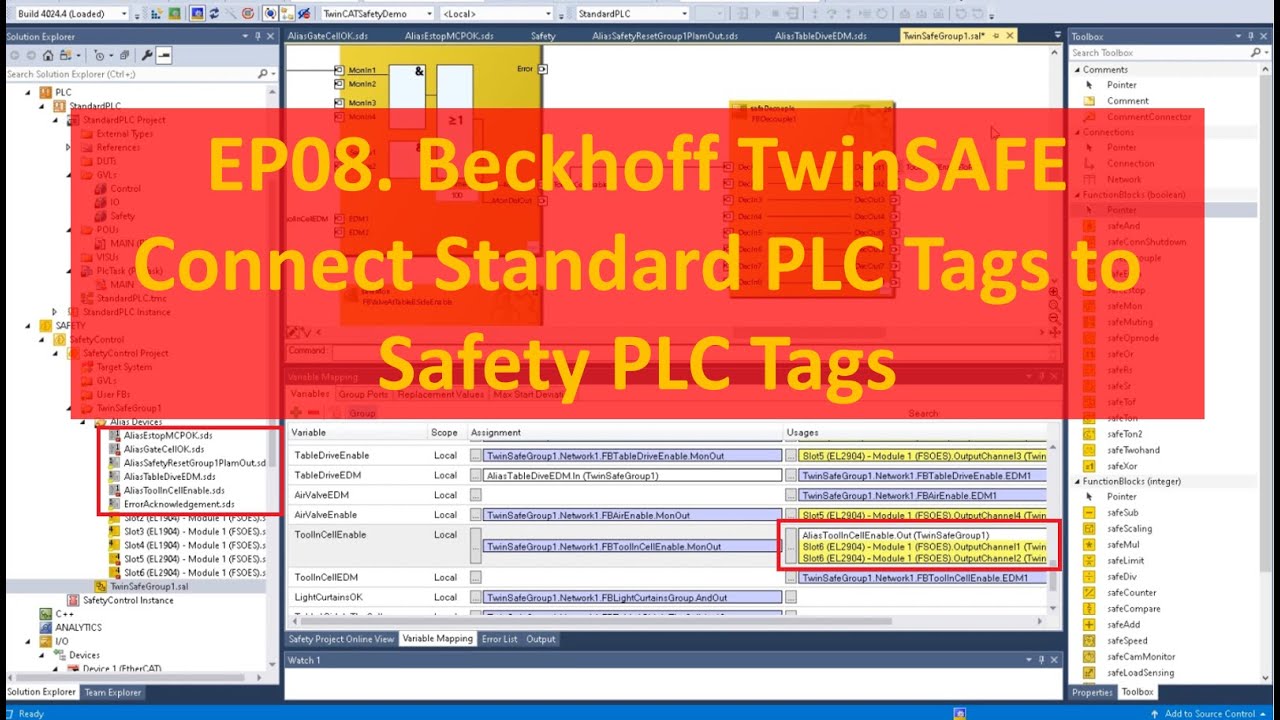The image size is (1280, 720).
Task: Open the Error List tab
Action: point(499,639)
